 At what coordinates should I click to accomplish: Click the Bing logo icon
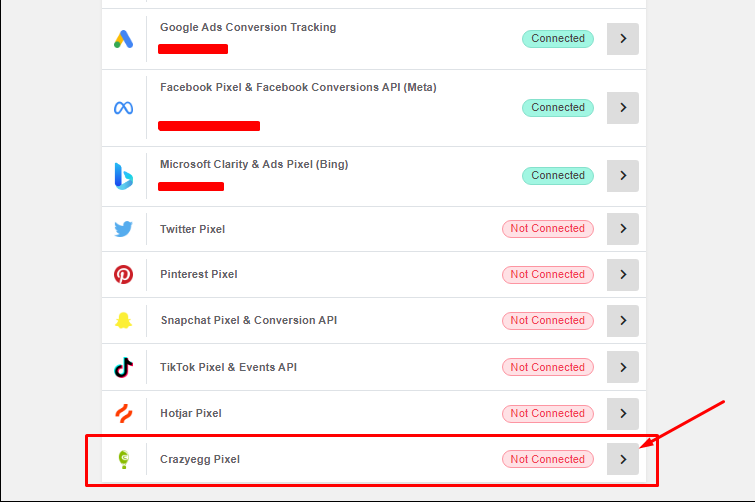tap(123, 176)
